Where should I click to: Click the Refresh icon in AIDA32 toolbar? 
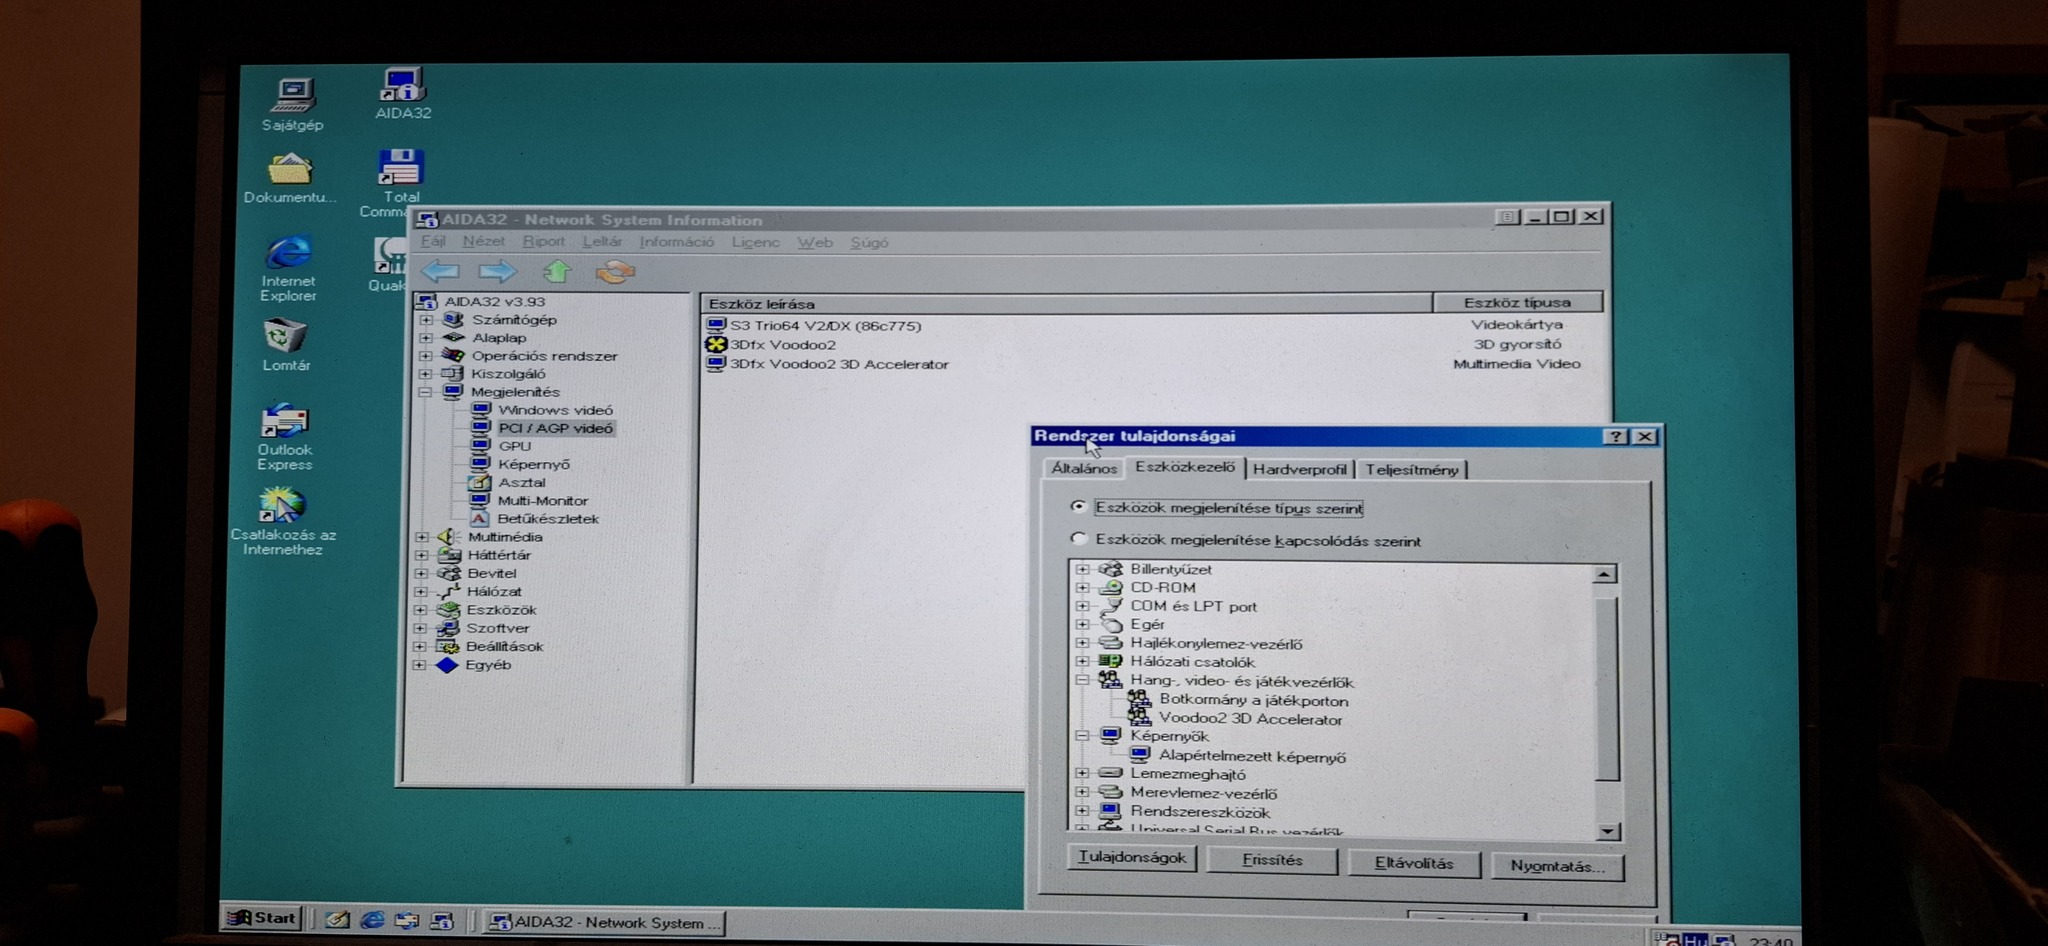(x=615, y=271)
